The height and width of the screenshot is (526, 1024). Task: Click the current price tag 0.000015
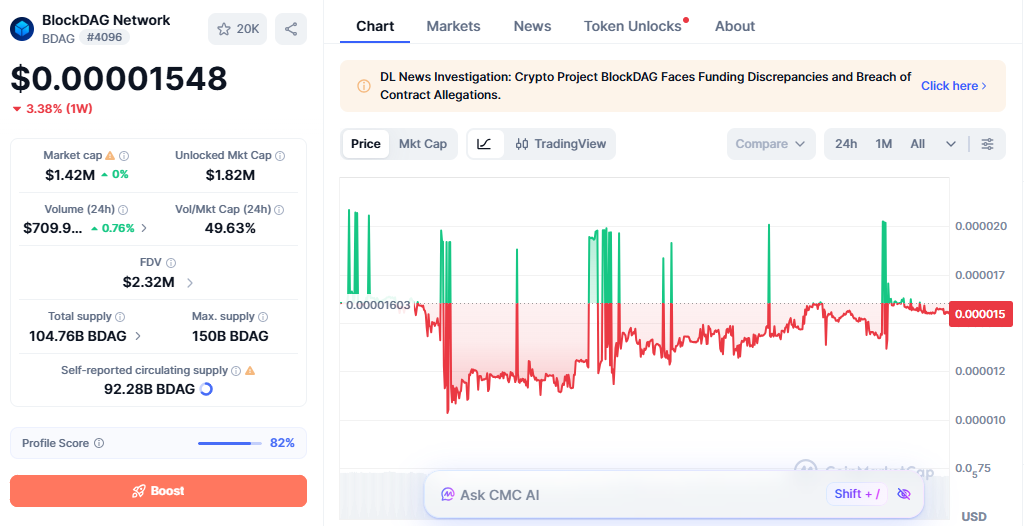click(980, 314)
